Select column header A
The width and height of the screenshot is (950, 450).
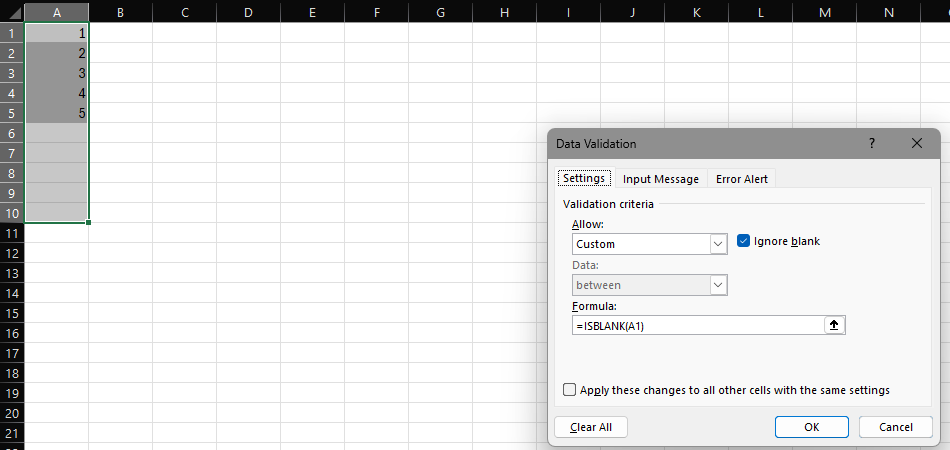point(56,12)
